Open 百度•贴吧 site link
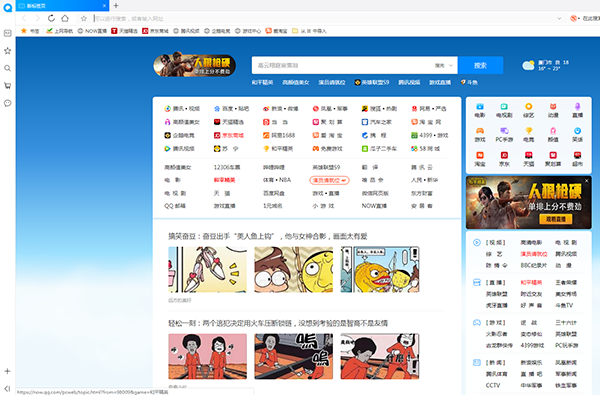Viewport: 600px width, 395px height. (232, 109)
